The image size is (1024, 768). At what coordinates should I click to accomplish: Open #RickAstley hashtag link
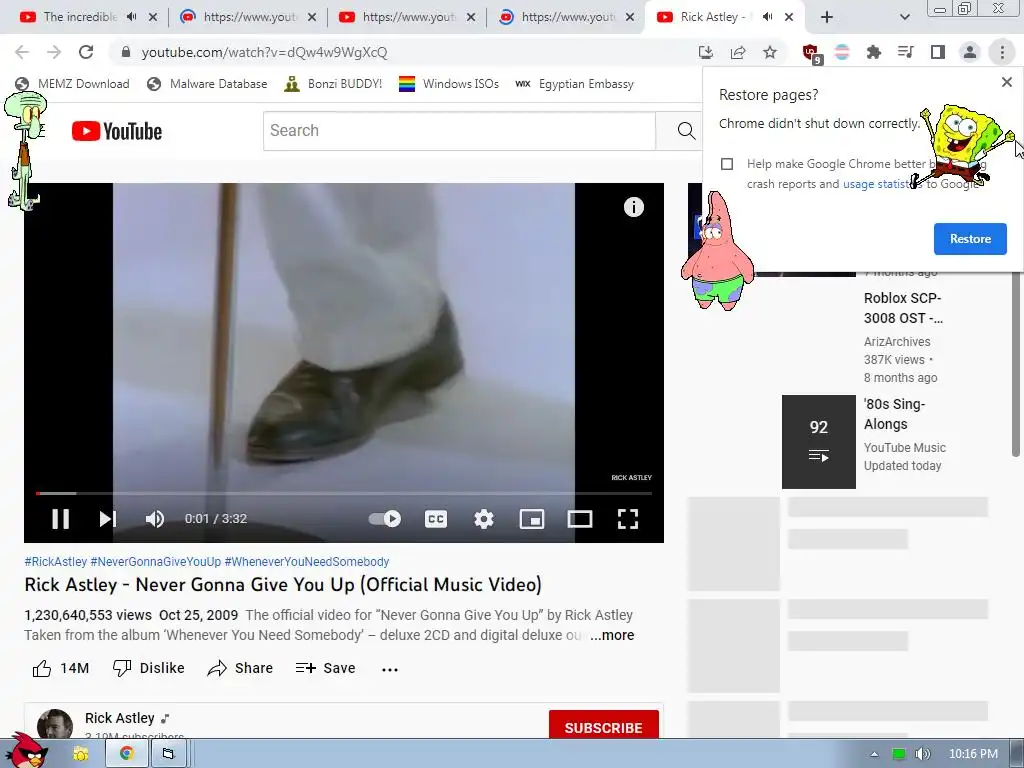click(56, 562)
